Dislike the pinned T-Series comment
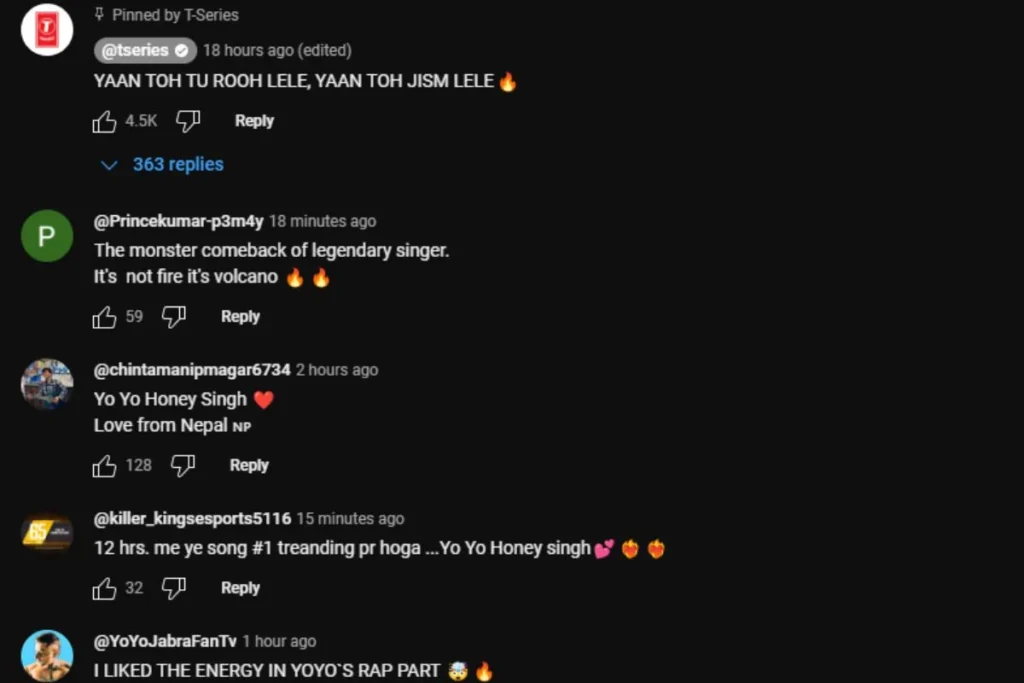This screenshot has width=1024, height=683. click(x=187, y=121)
